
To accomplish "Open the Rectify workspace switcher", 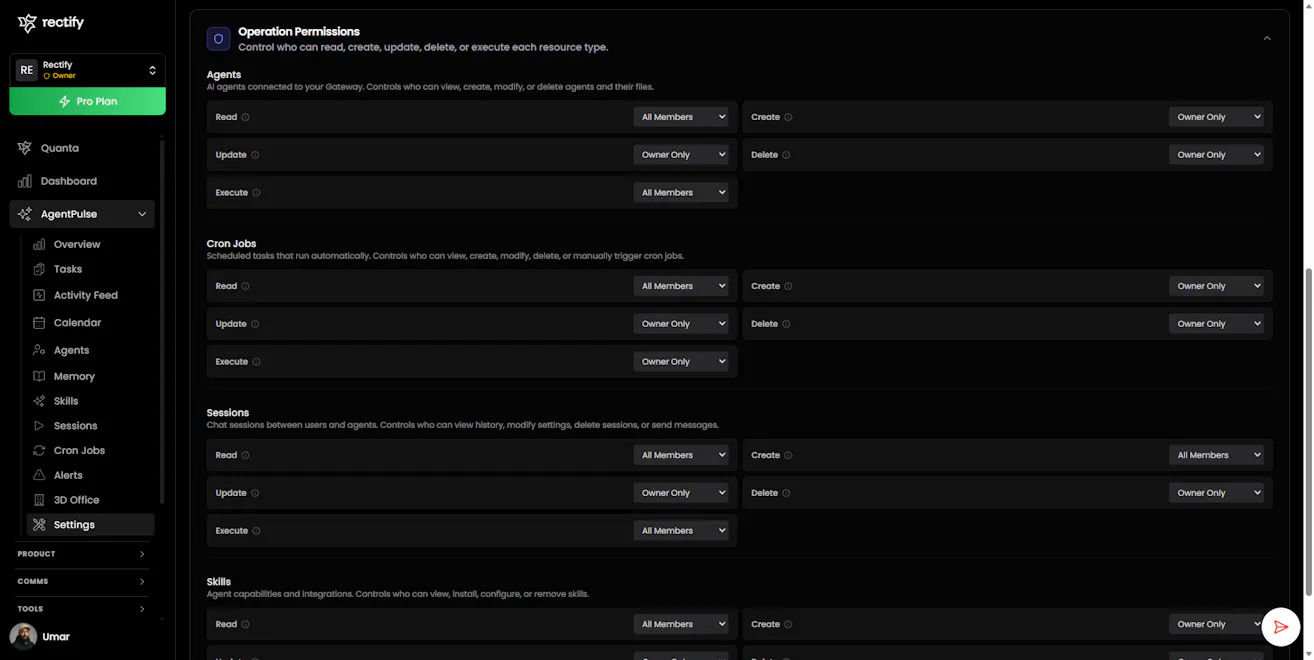I will coord(88,70).
